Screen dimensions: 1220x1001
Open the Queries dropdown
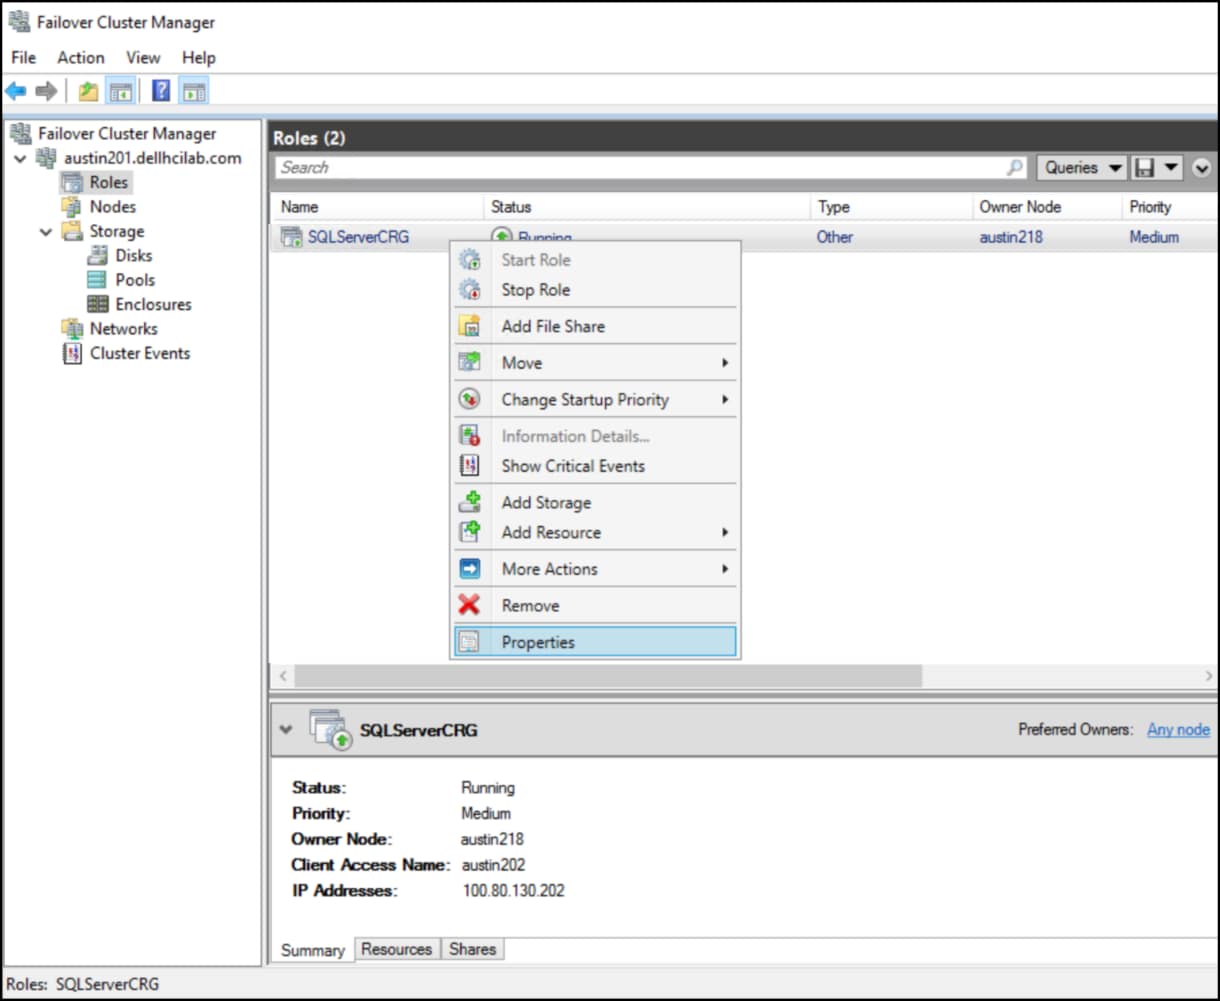1082,168
